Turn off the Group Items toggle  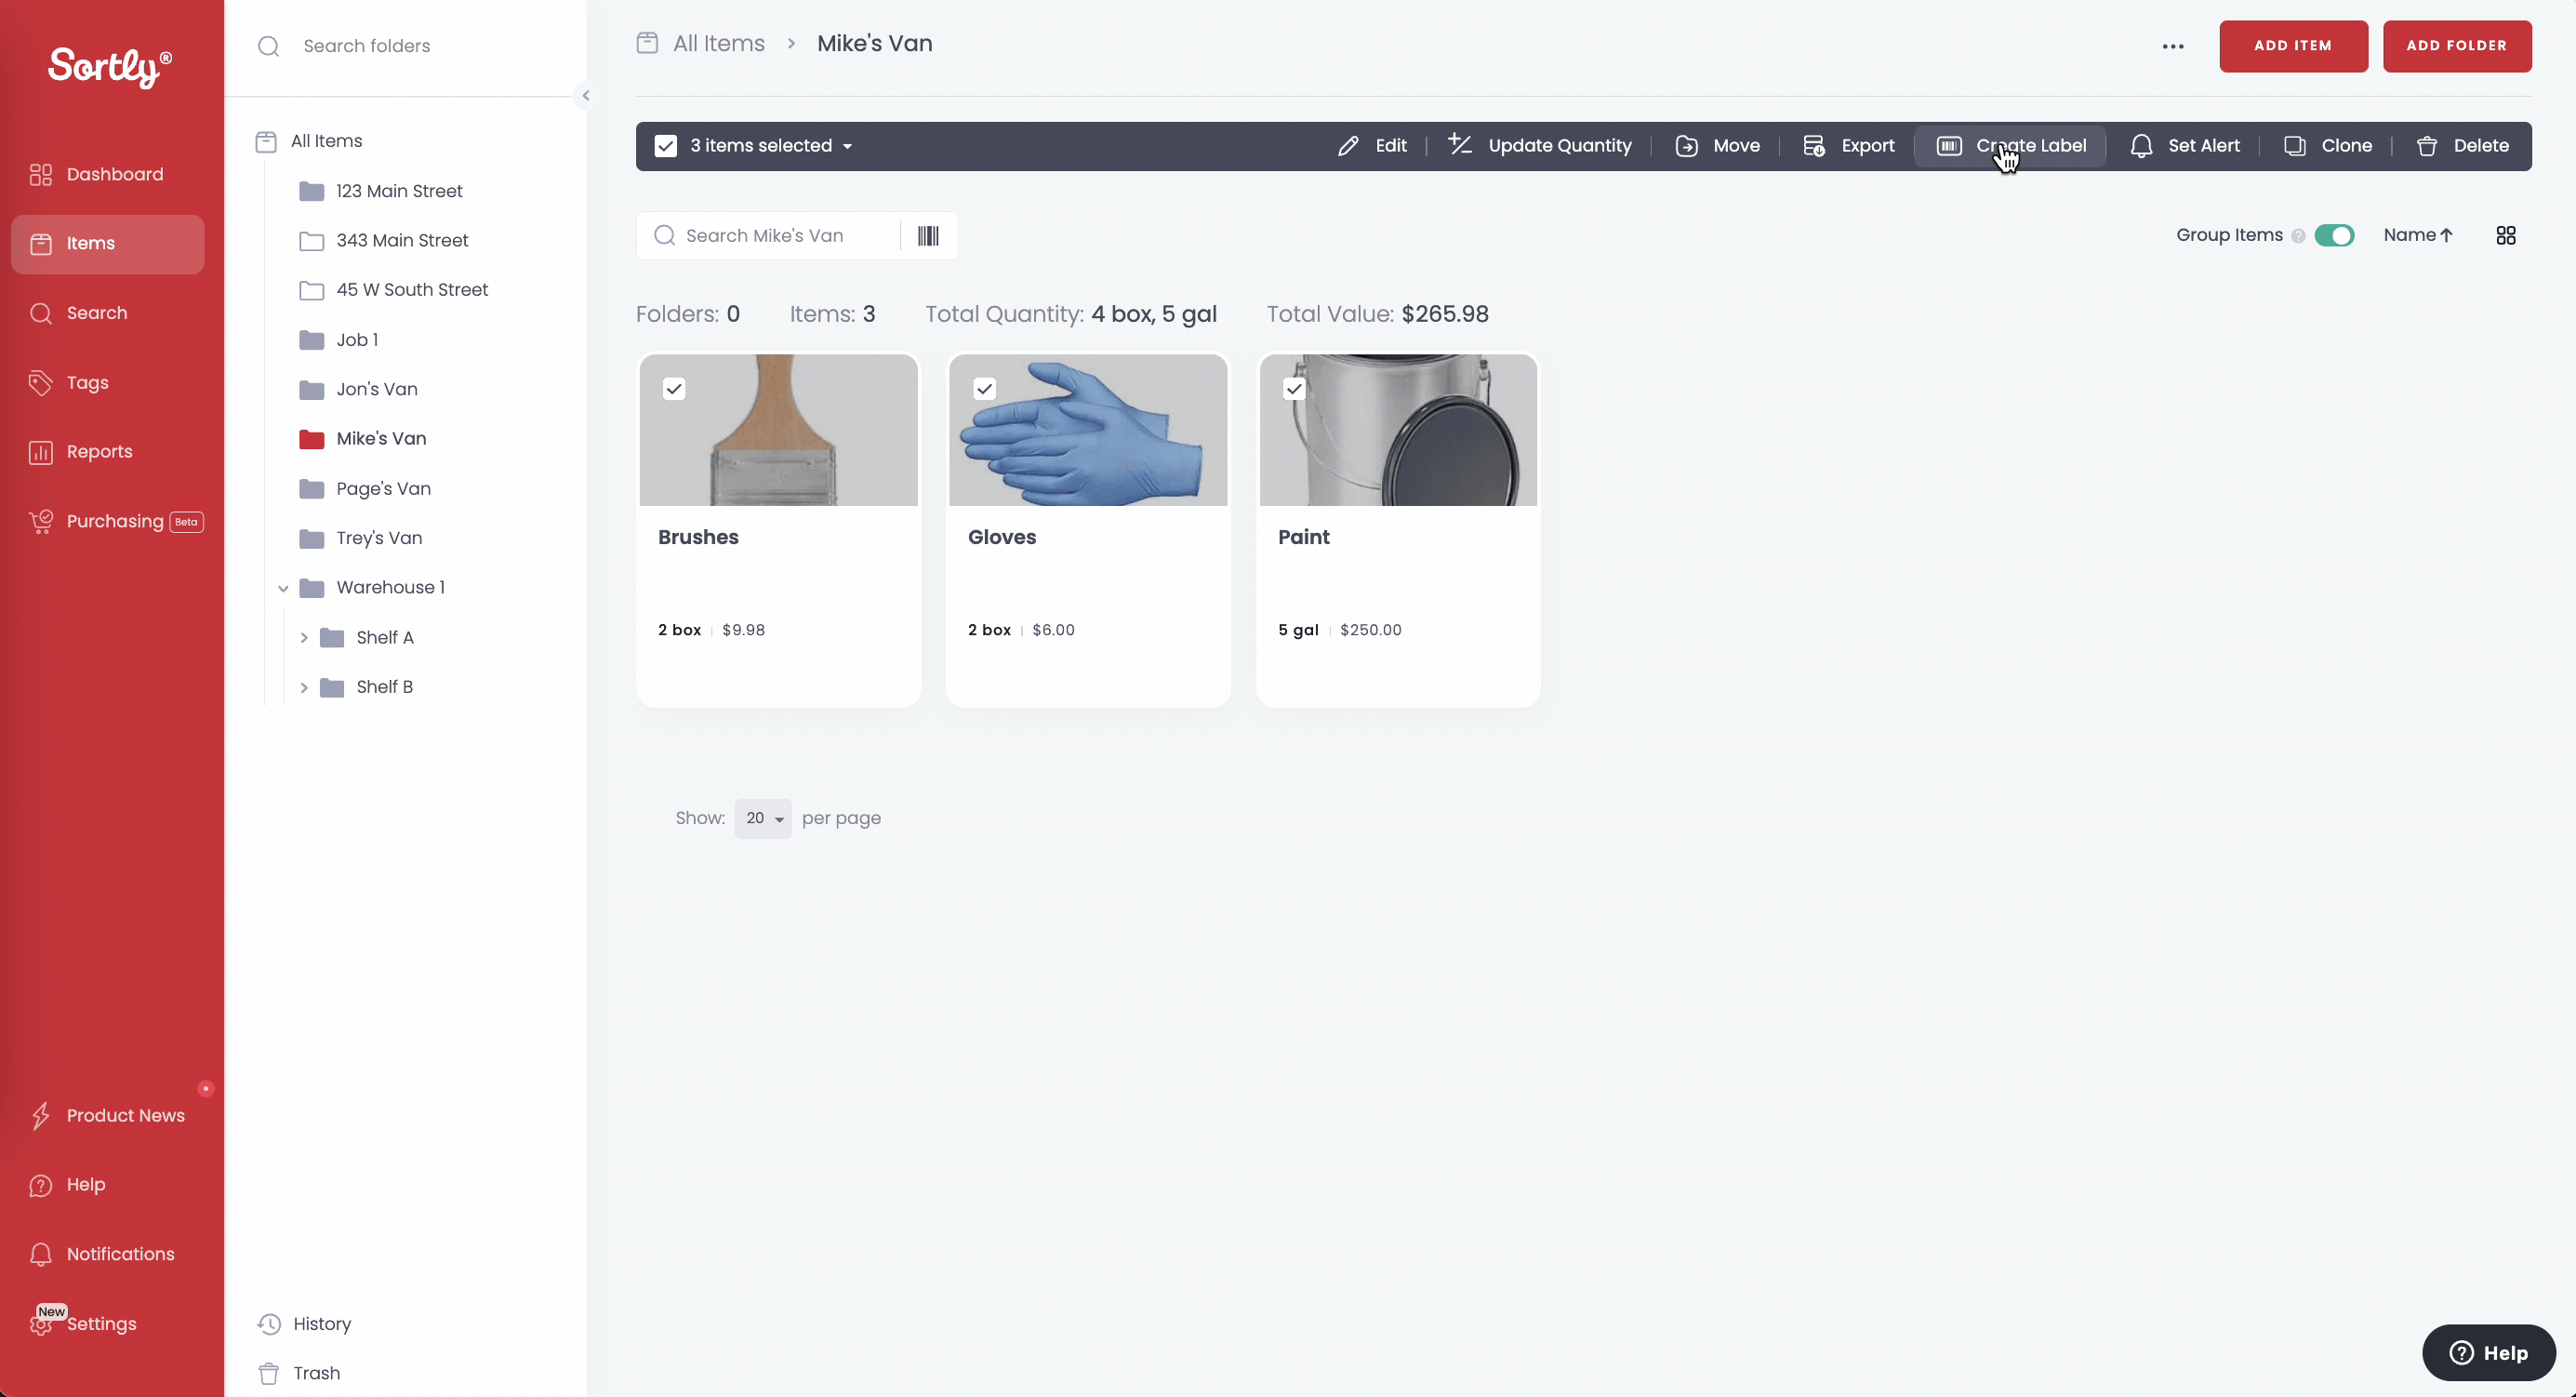tap(2334, 236)
